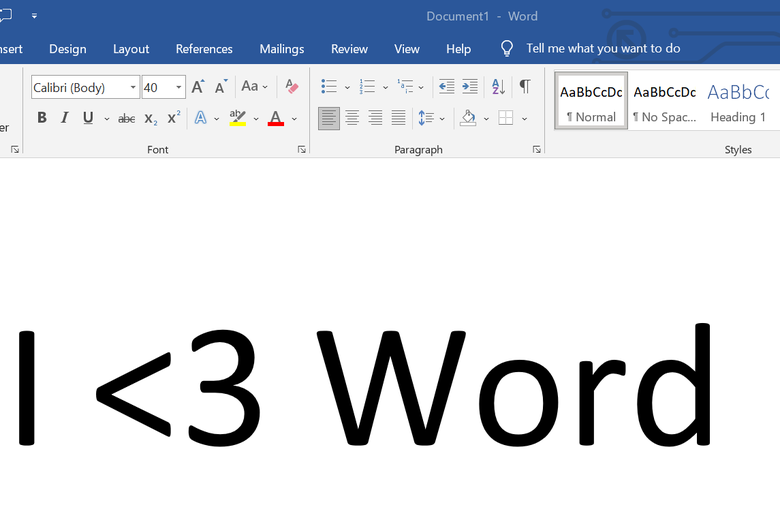
Task: Apply red font color
Action: [276, 118]
